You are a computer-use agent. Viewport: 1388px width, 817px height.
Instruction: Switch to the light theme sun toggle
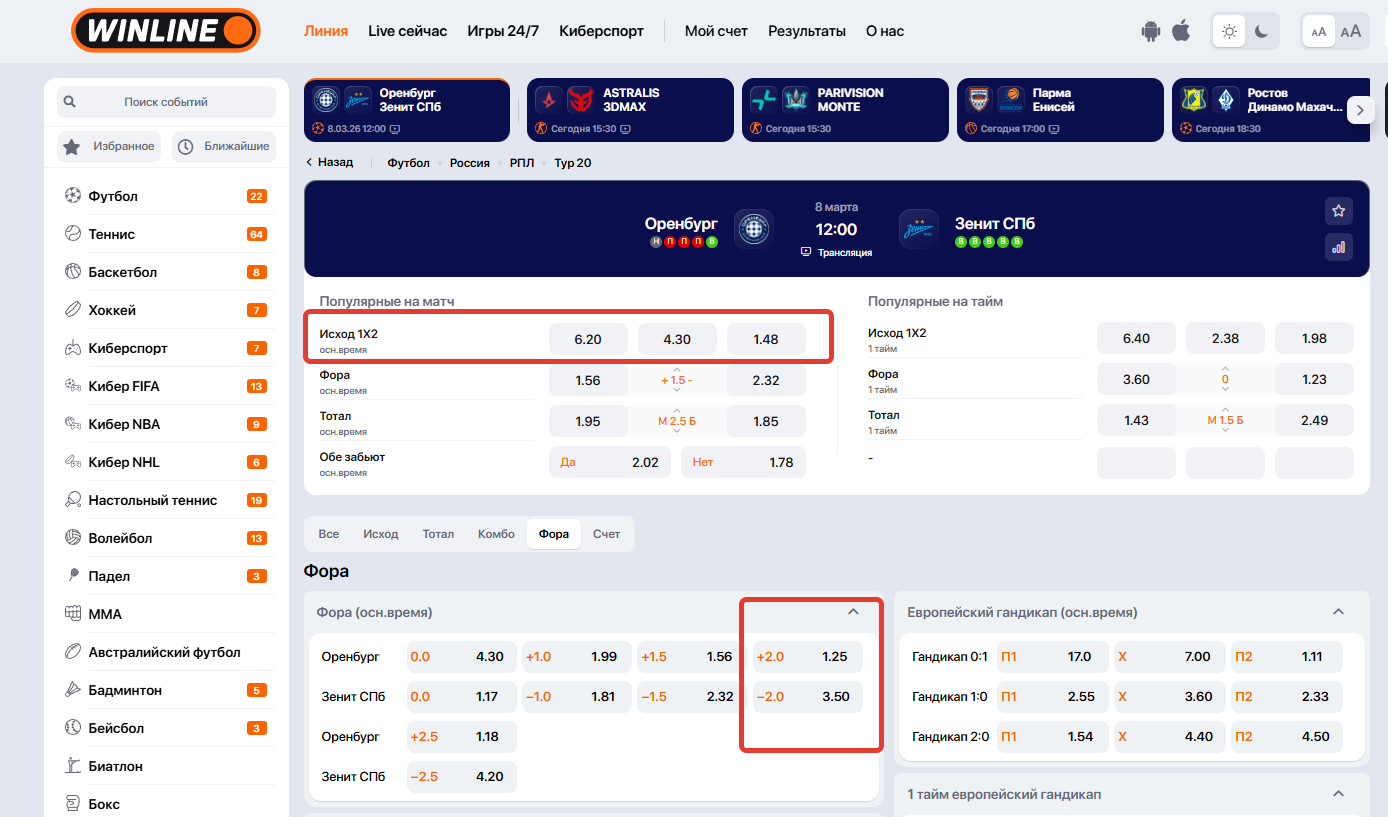pos(1229,31)
